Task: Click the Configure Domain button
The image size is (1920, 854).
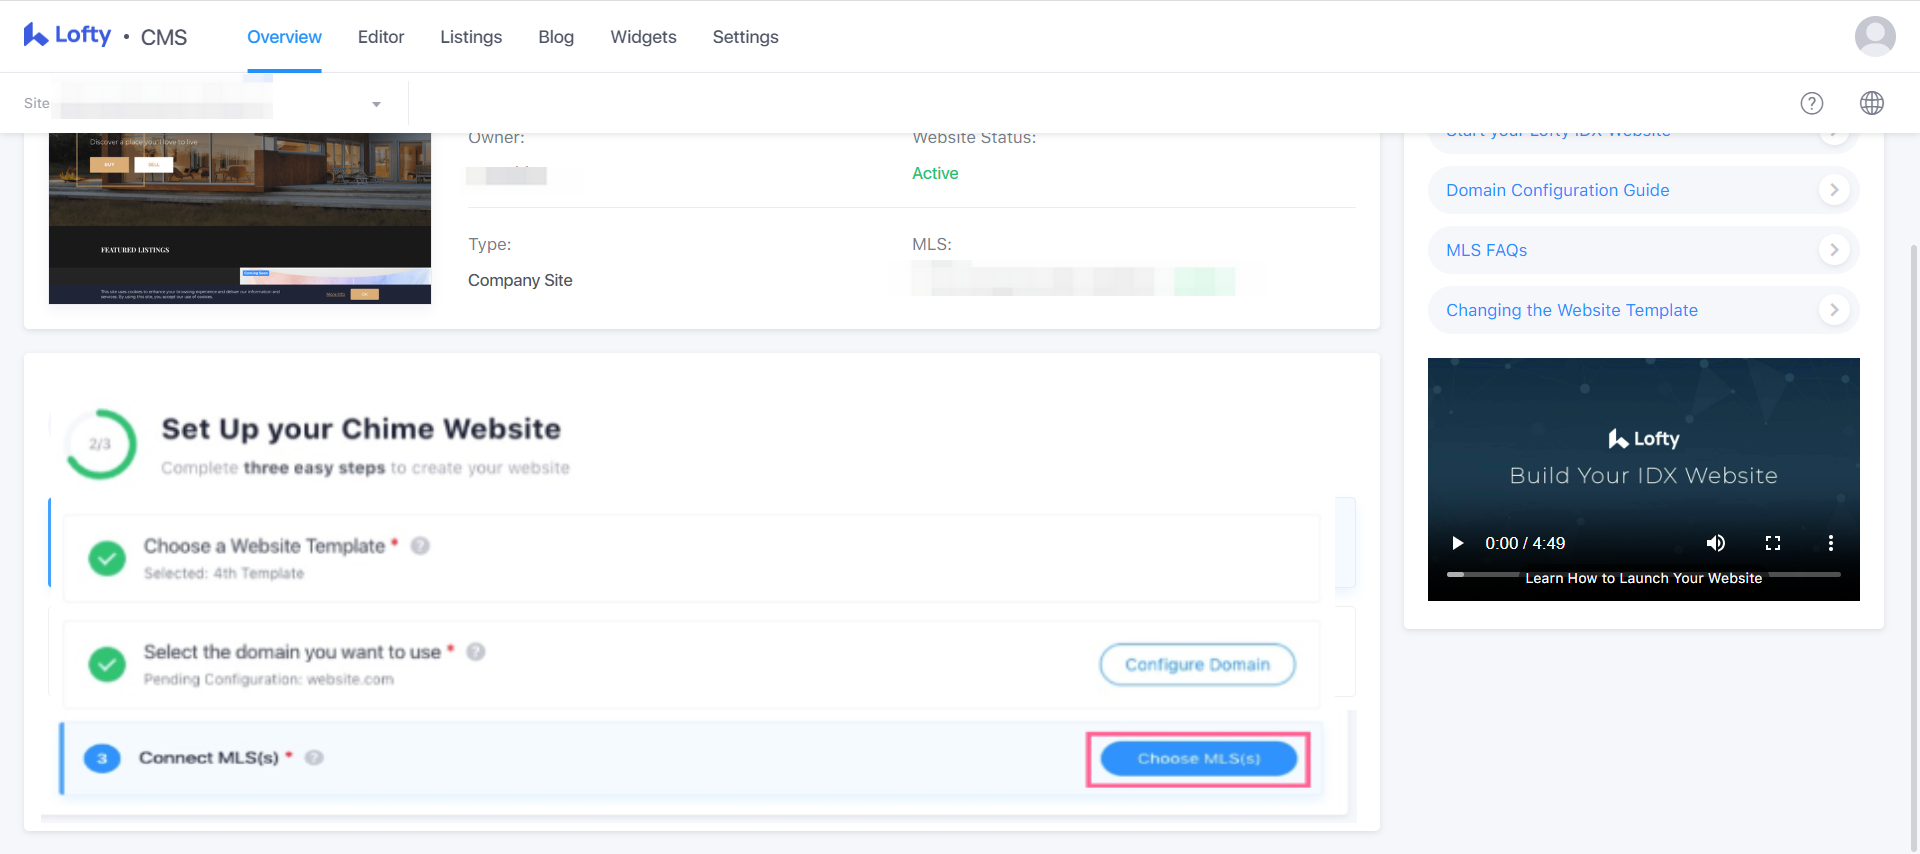Action: pyautogui.click(x=1197, y=664)
